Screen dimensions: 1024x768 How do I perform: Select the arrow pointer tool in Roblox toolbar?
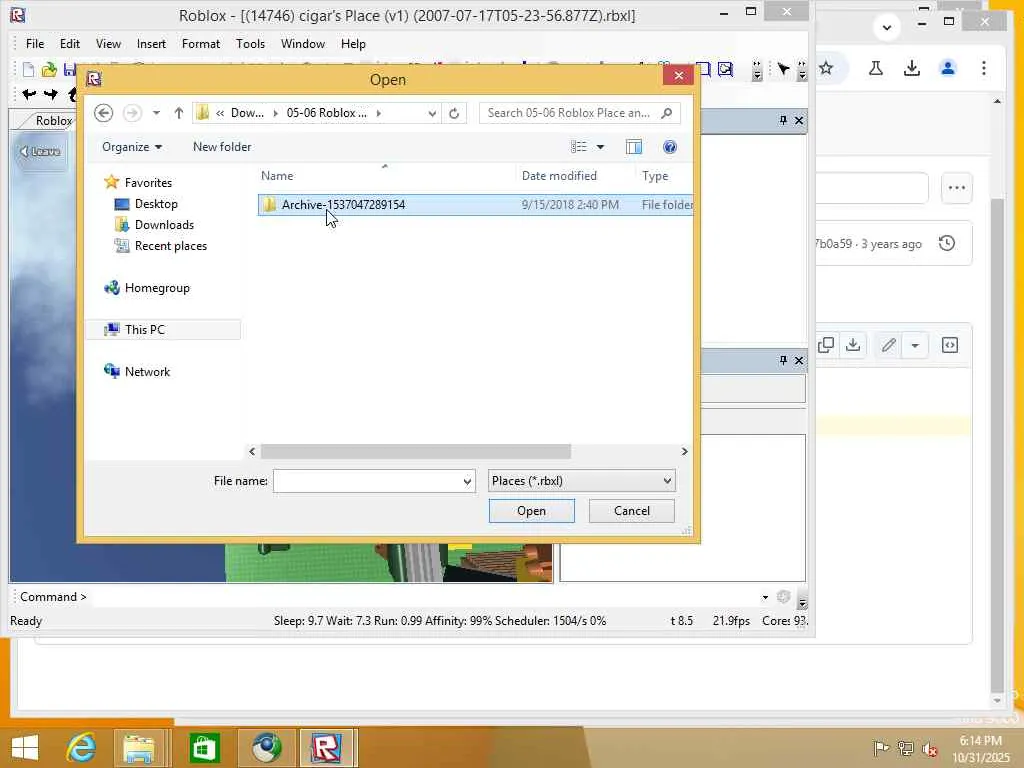pos(783,69)
